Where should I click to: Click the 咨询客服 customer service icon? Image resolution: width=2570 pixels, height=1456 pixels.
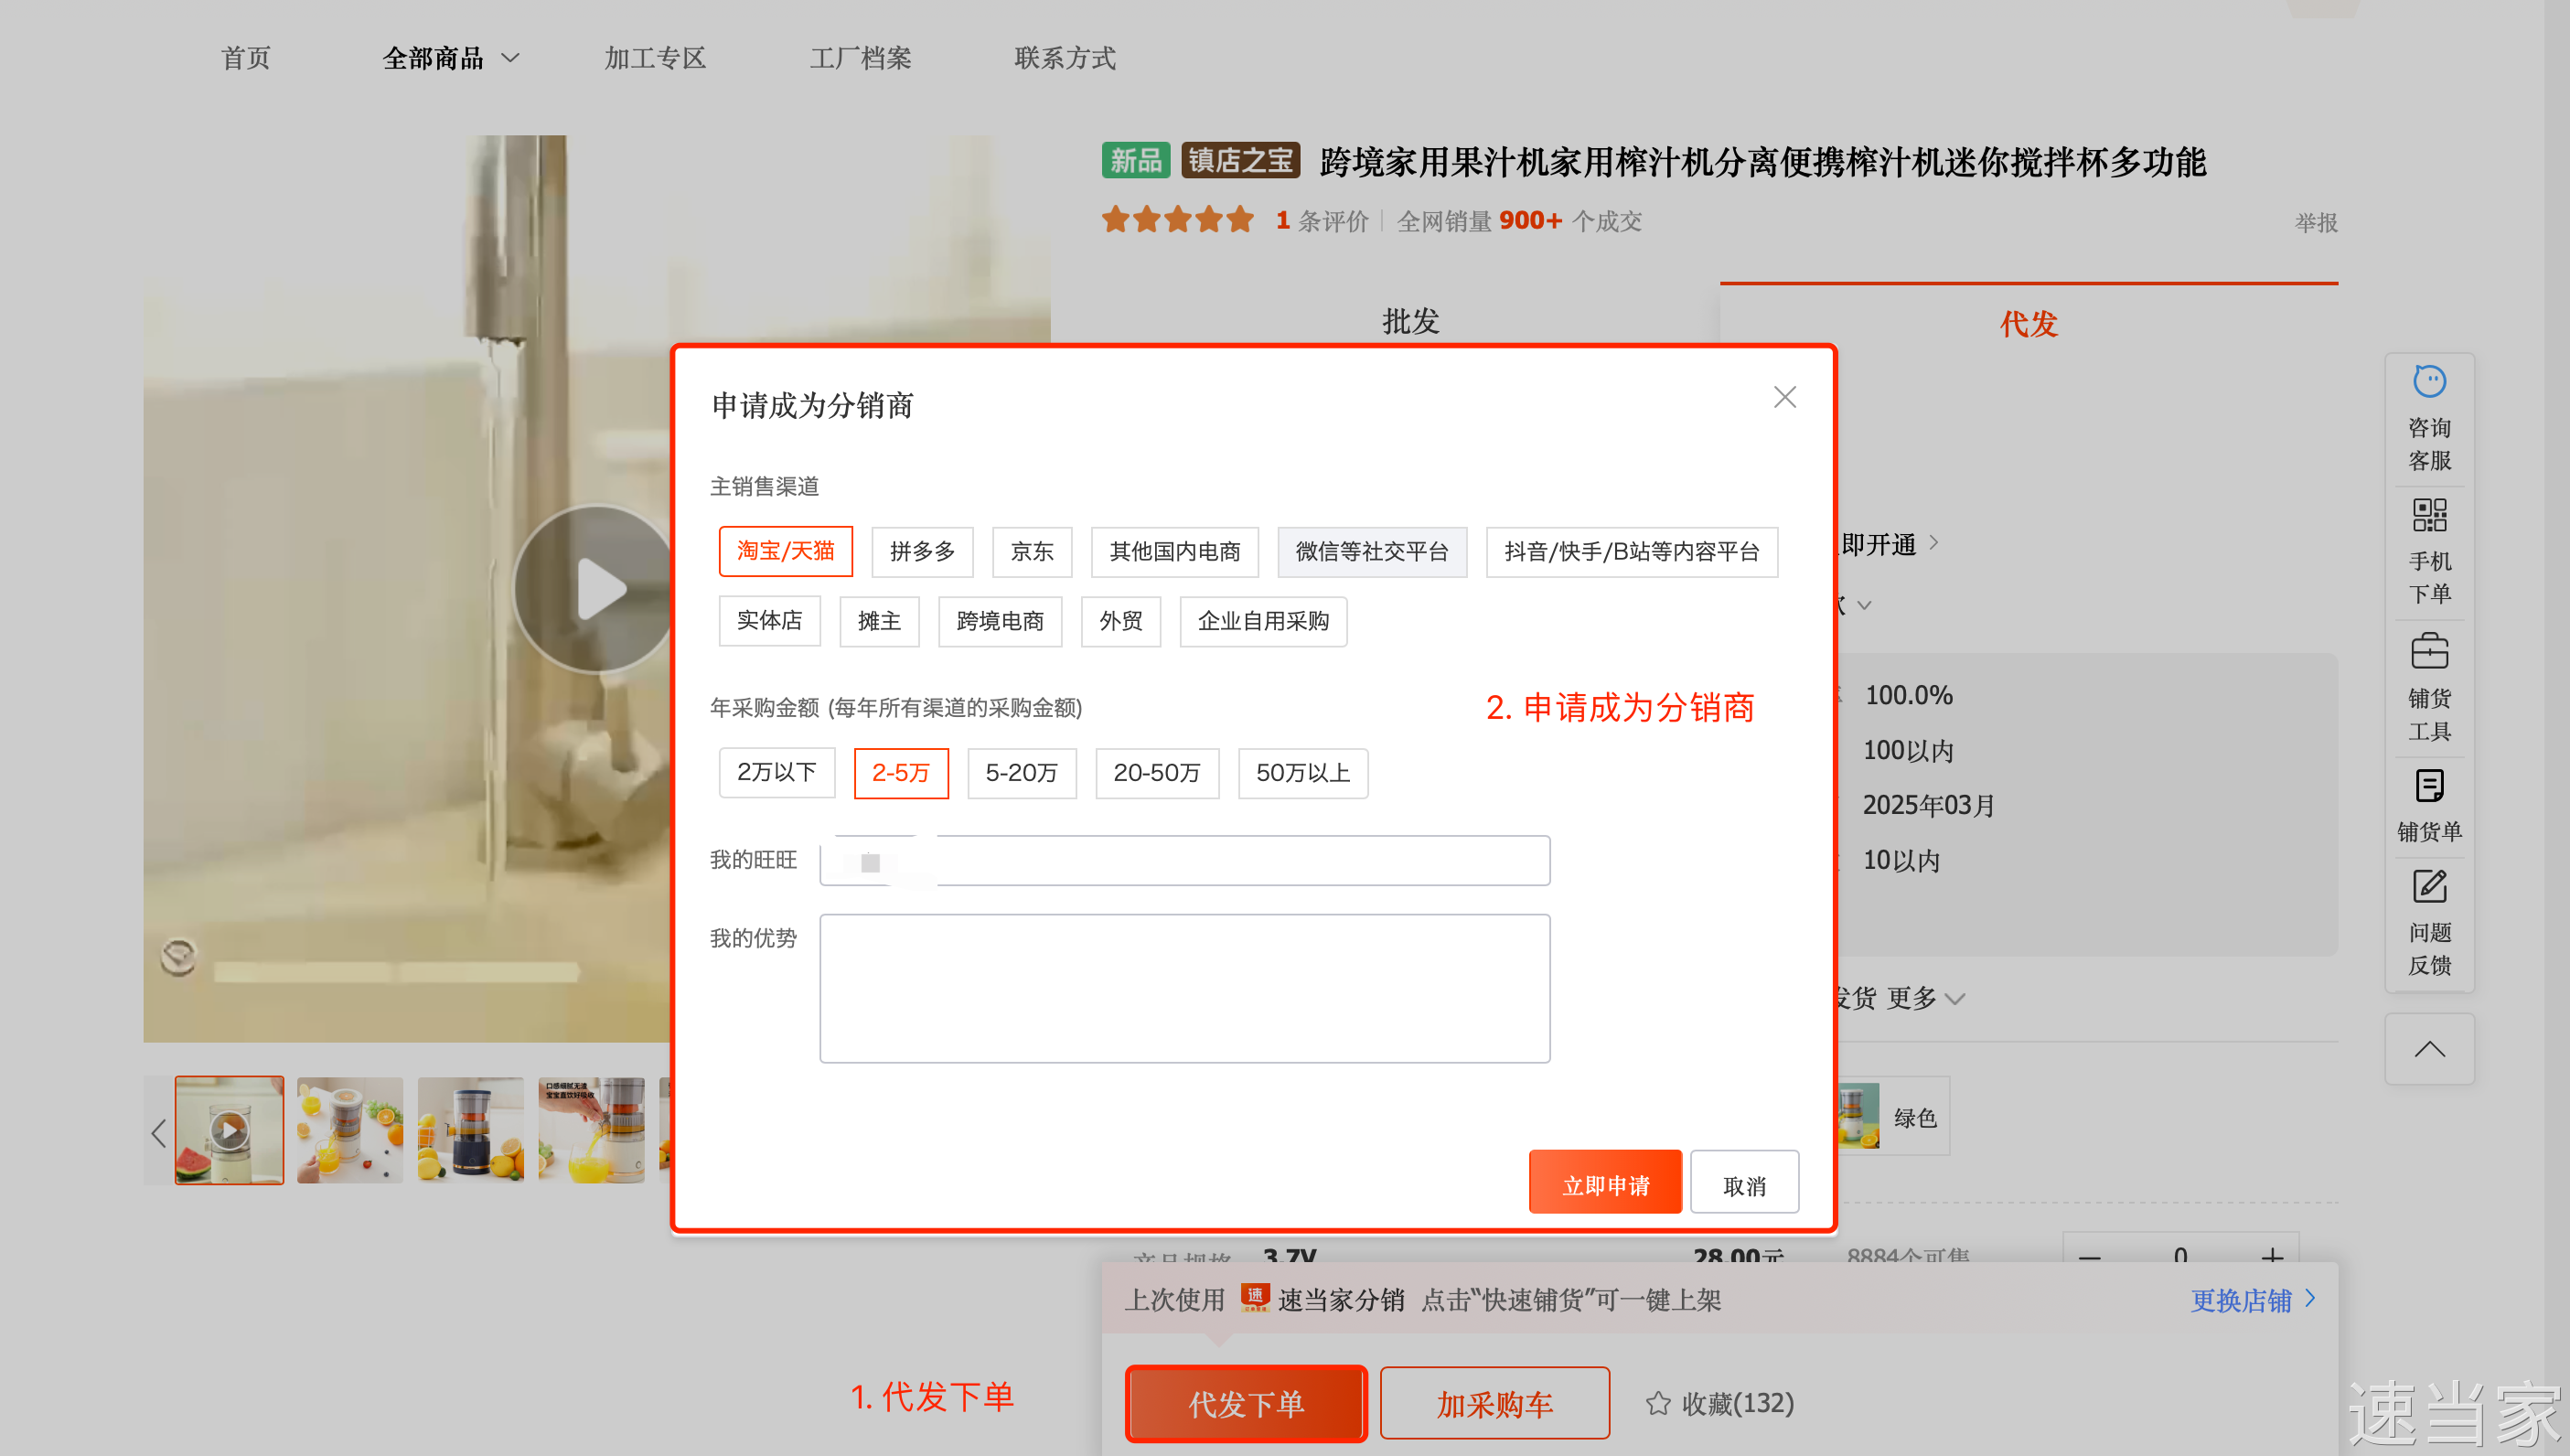point(2428,383)
